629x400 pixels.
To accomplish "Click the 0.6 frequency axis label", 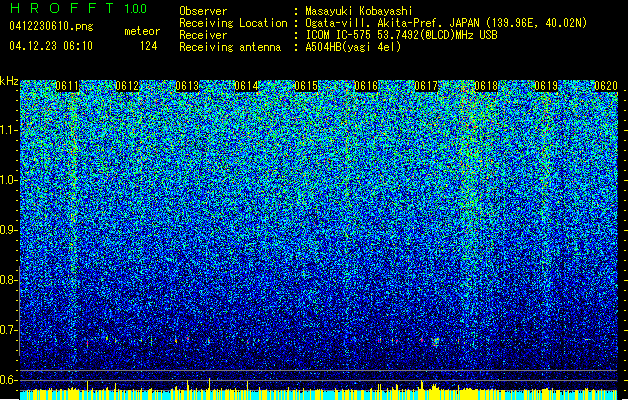I will pyautogui.click(x=7, y=380).
